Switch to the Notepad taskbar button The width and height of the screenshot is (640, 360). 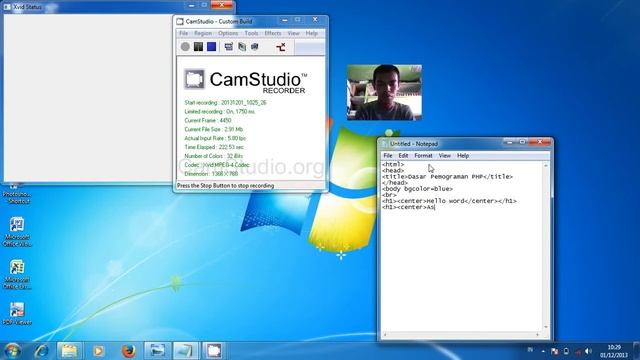[x=186, y=351]
